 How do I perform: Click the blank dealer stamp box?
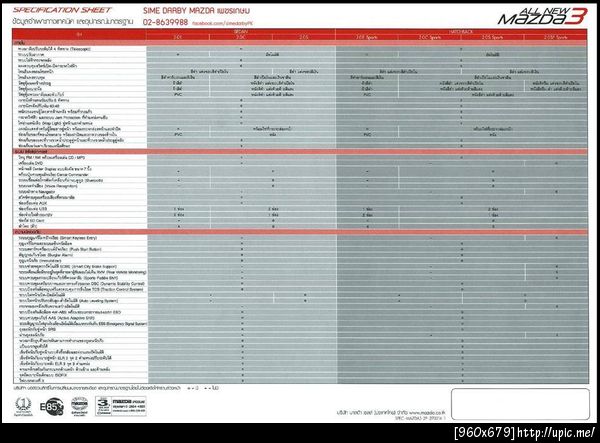coord(520,404)
